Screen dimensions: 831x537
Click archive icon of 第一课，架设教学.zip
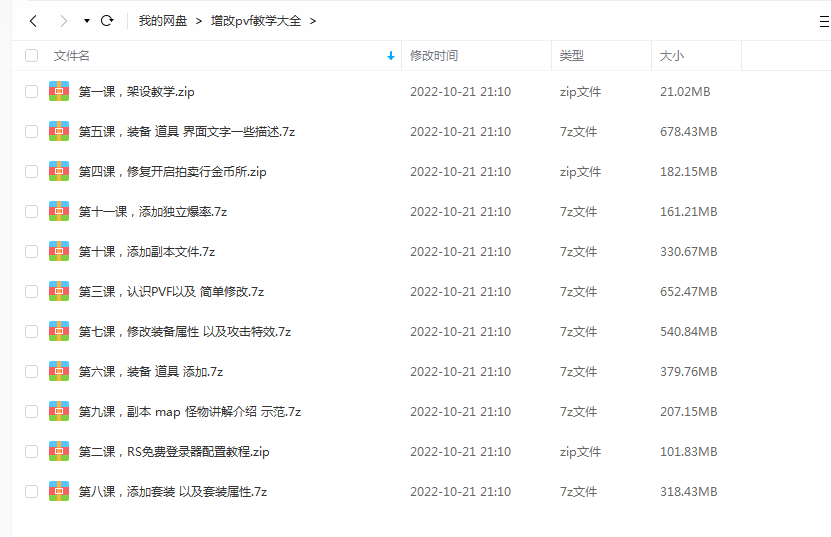pos(59,91)
